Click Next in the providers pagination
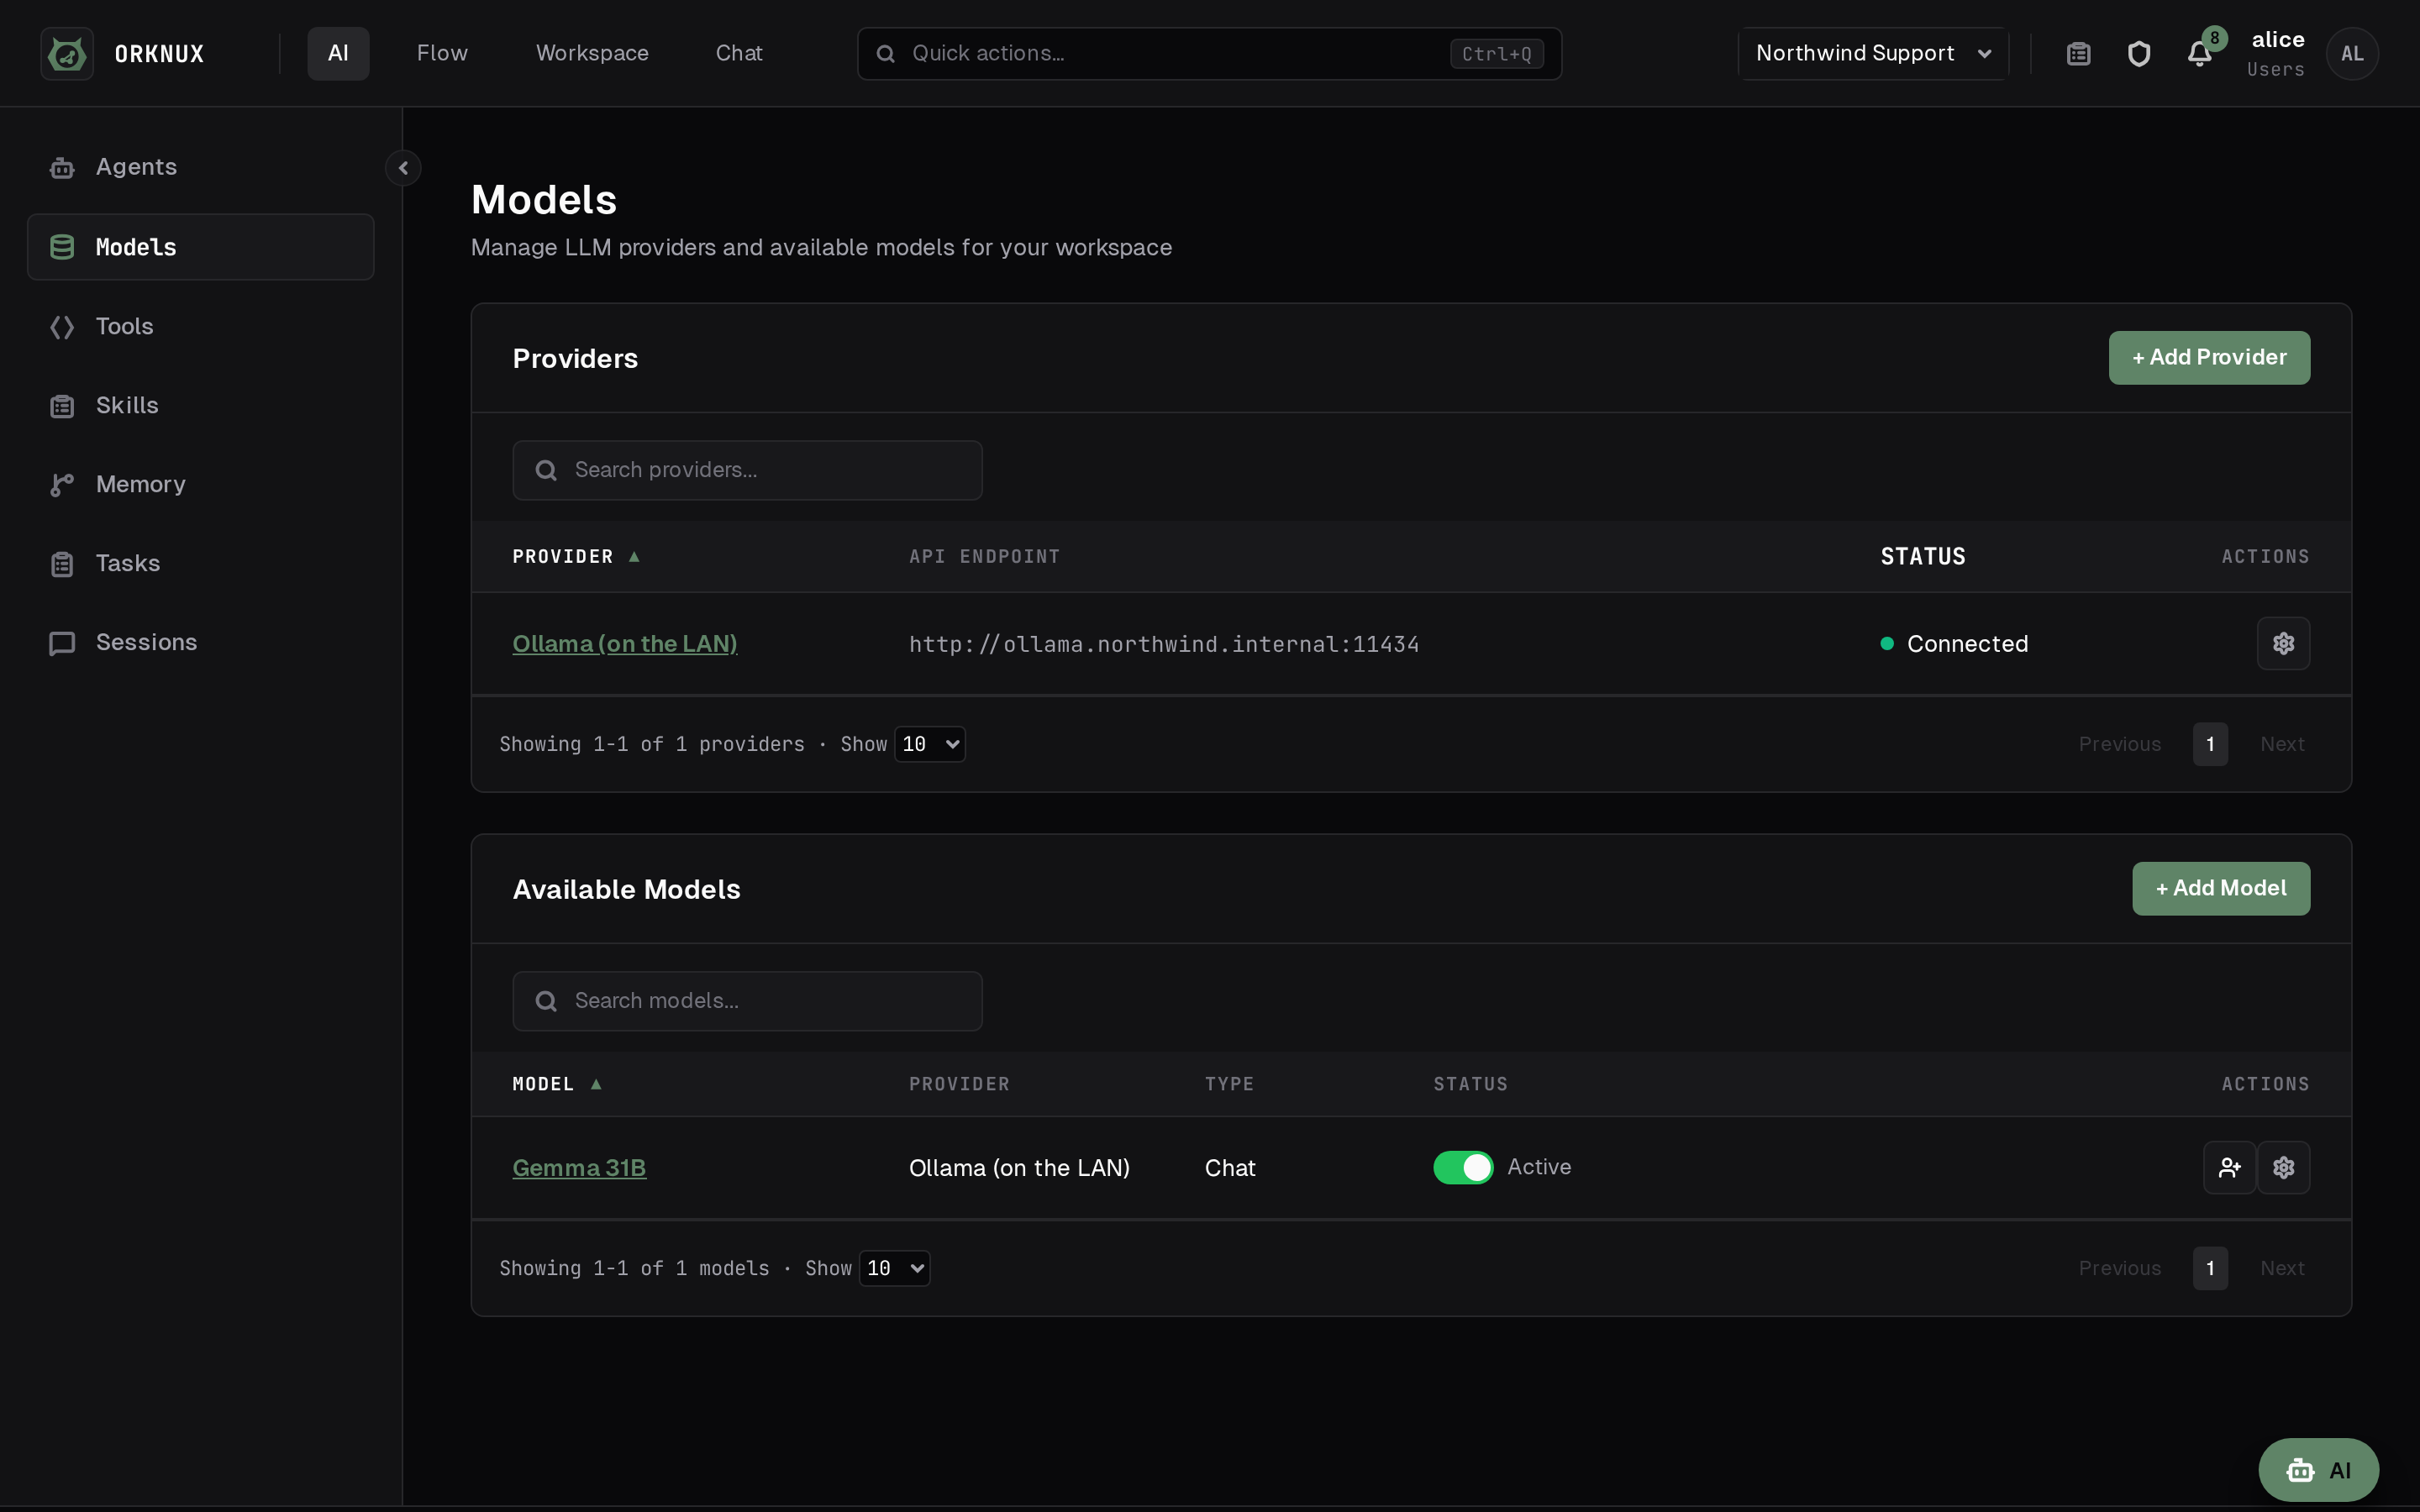This screenshot has height=1512, width=2420. (x=2282, y=744)
